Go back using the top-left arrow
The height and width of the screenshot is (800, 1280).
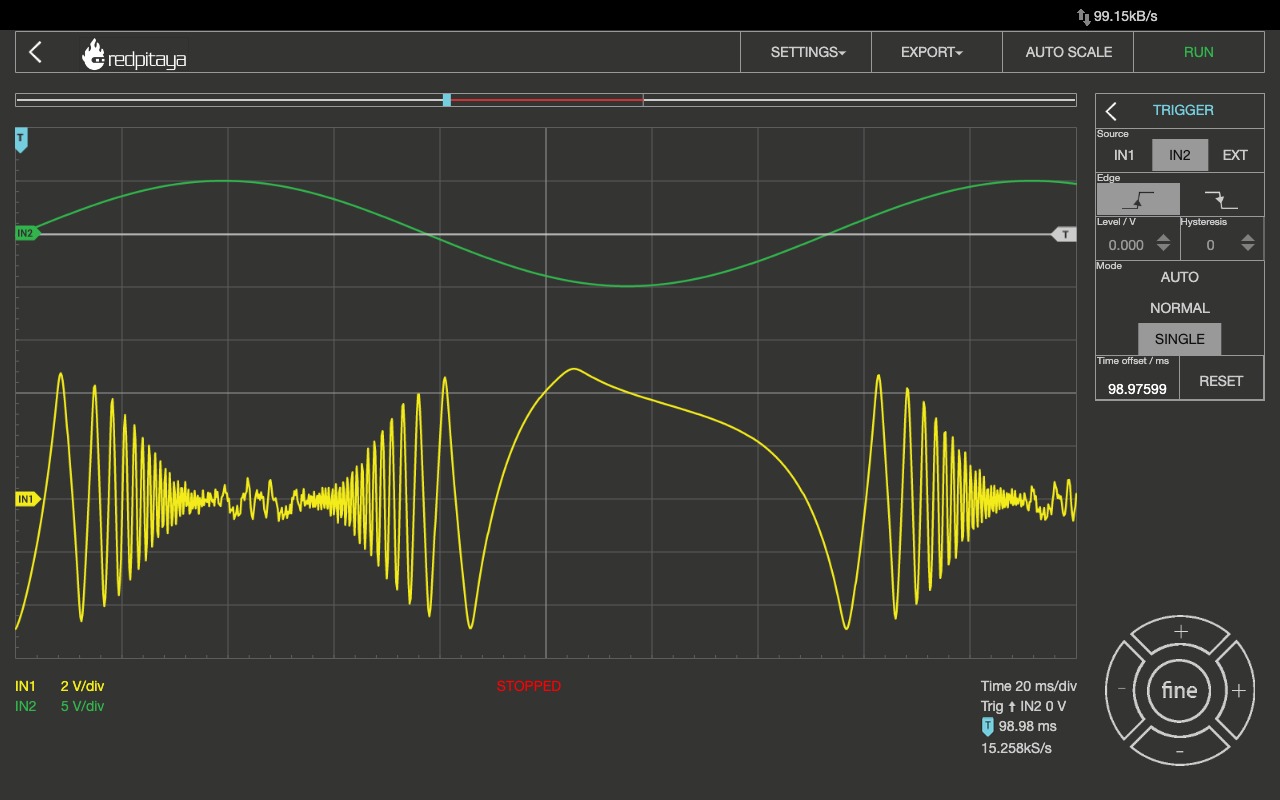tap(36, 52)
